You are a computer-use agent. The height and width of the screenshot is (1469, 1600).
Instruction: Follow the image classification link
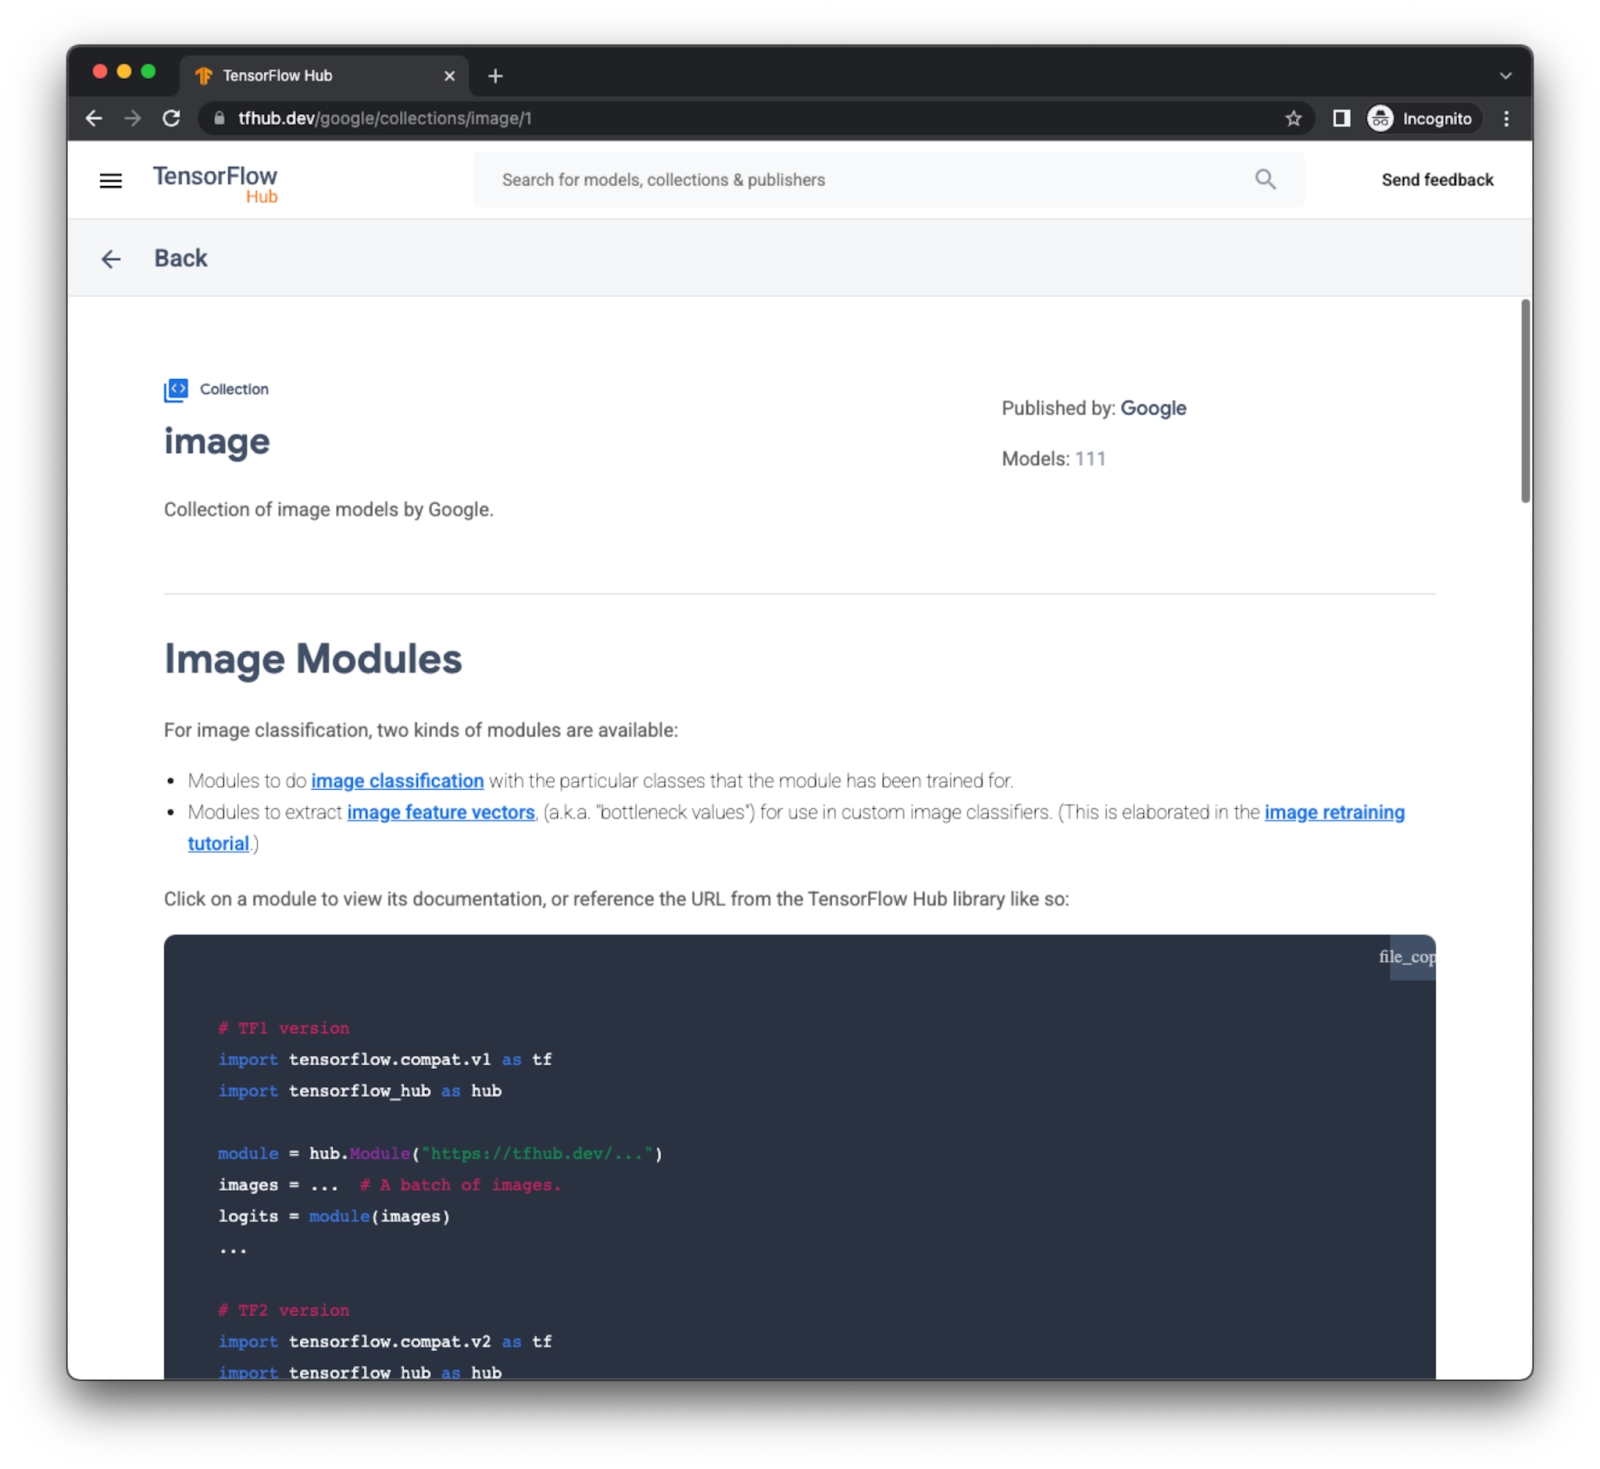point(397,781)
